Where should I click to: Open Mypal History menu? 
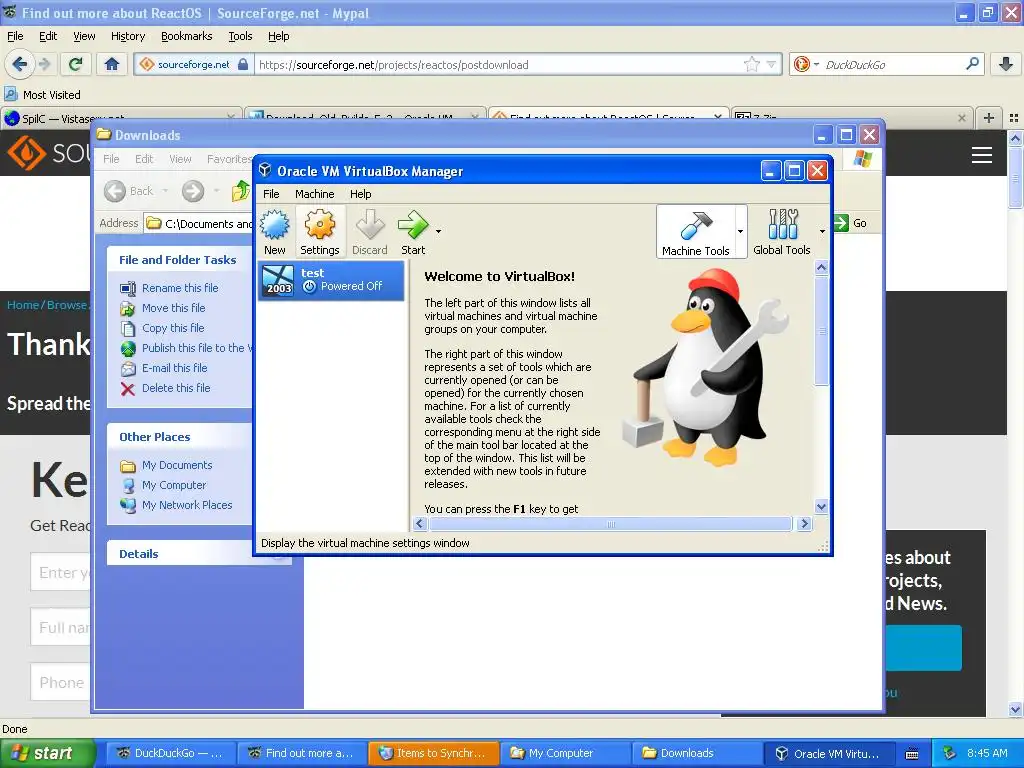click(x=128, y=37)
